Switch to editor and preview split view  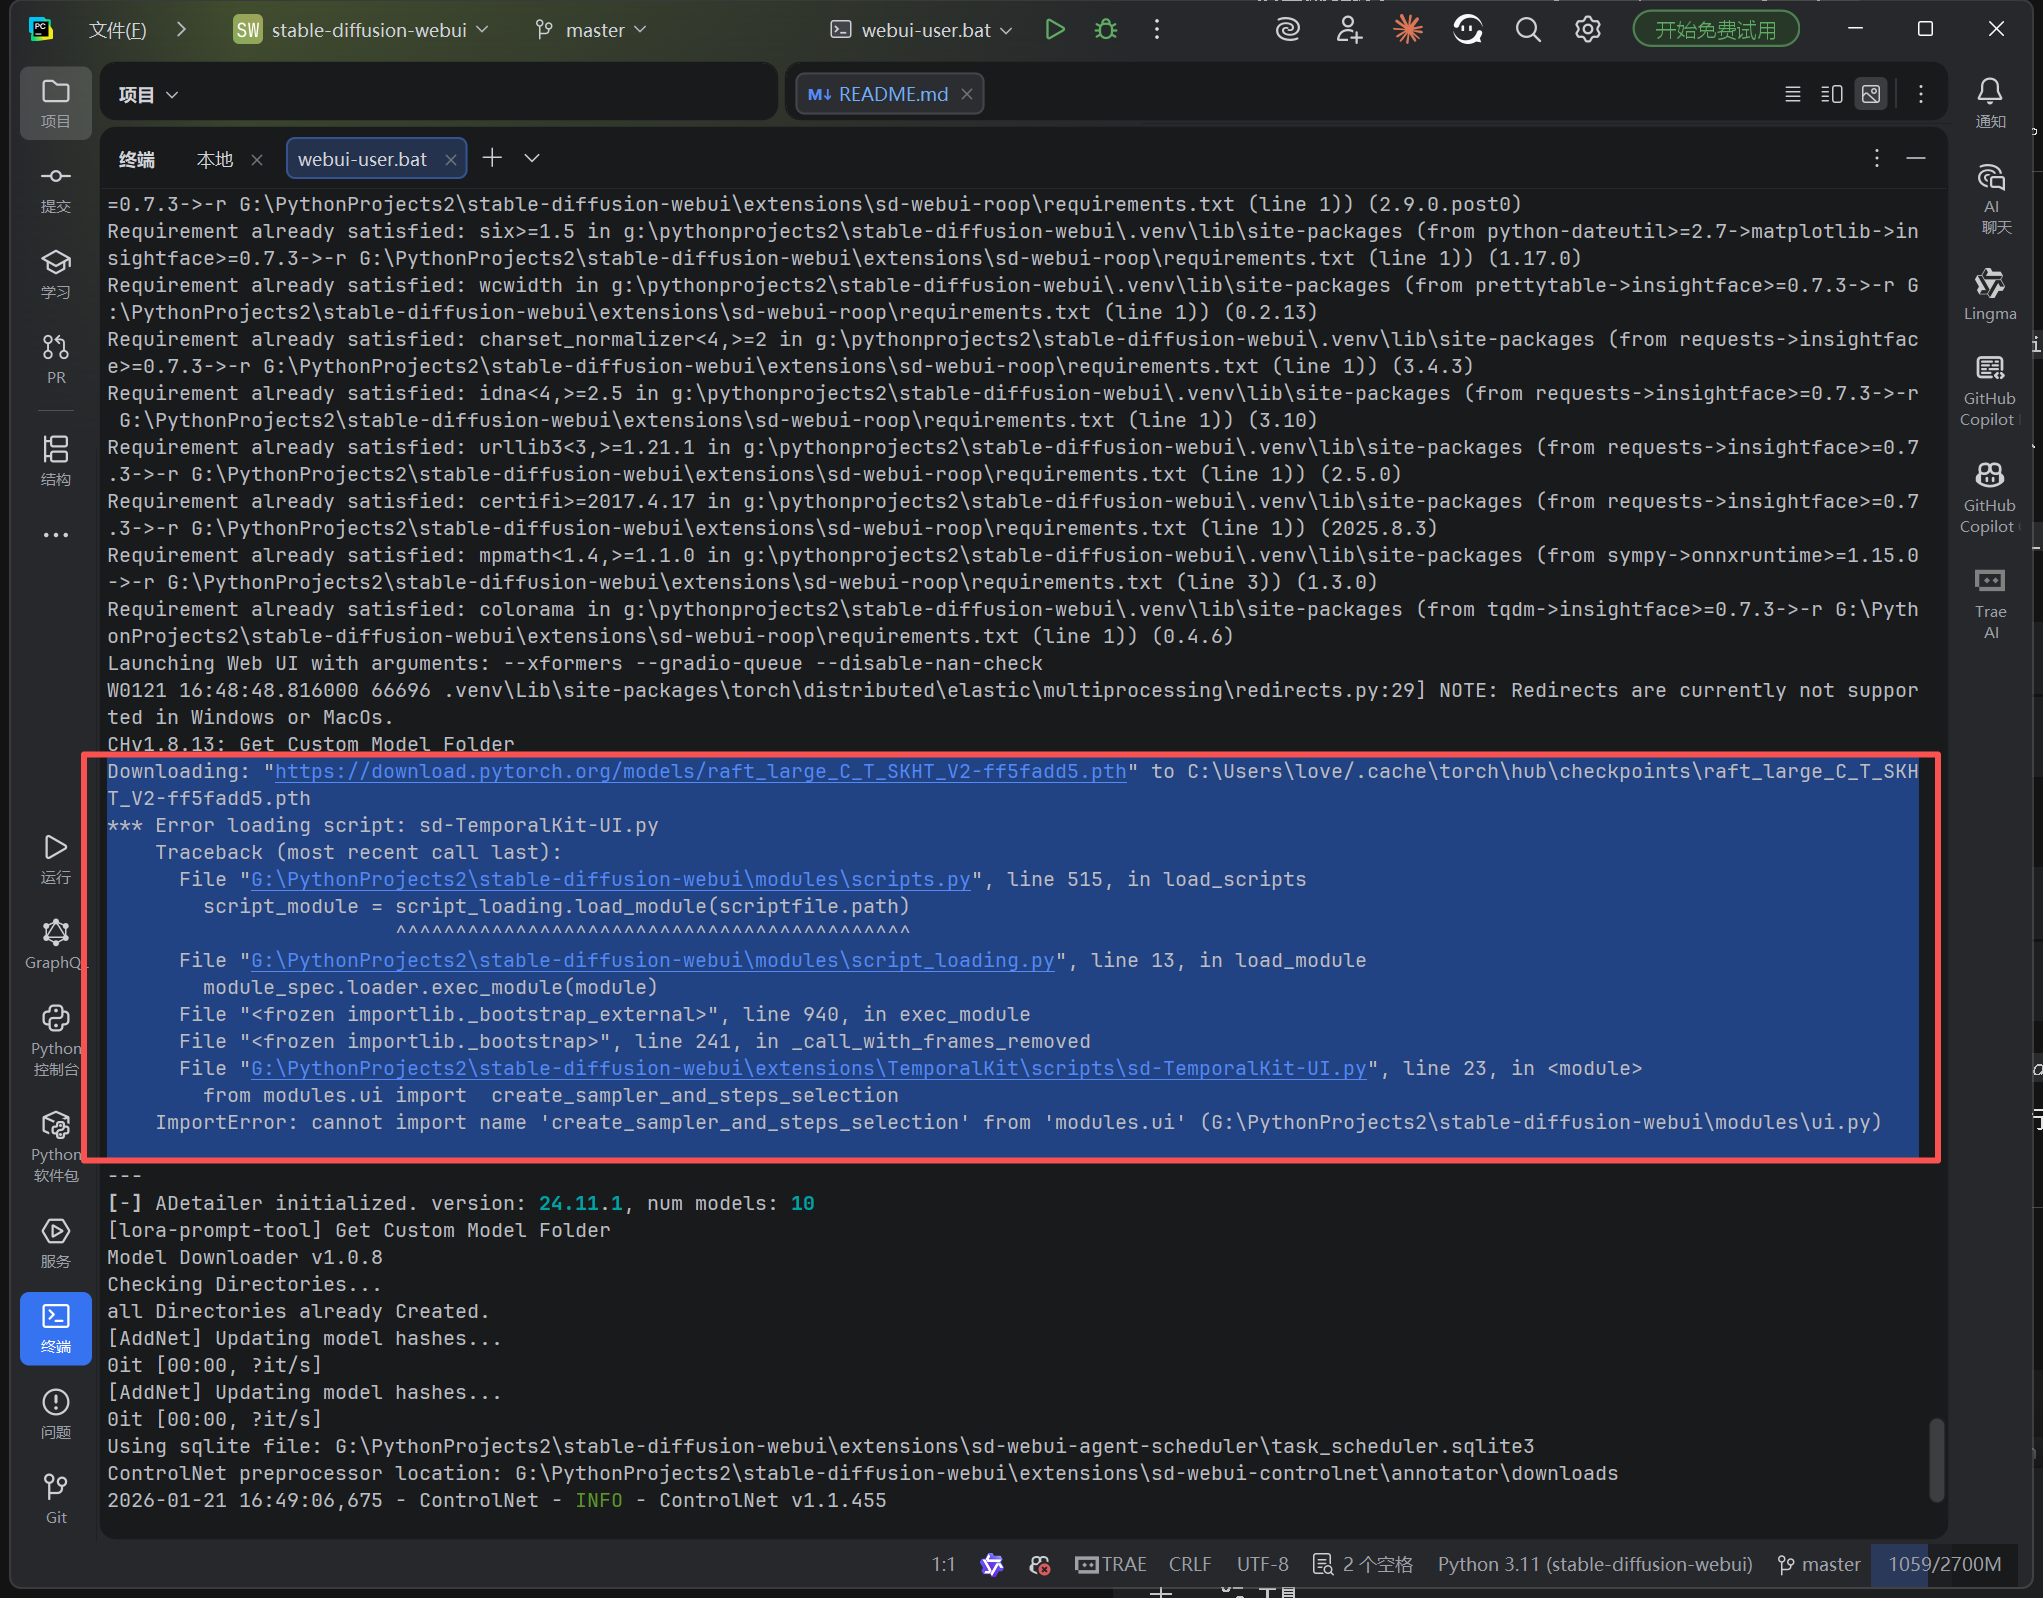[x=1831, y=94]
